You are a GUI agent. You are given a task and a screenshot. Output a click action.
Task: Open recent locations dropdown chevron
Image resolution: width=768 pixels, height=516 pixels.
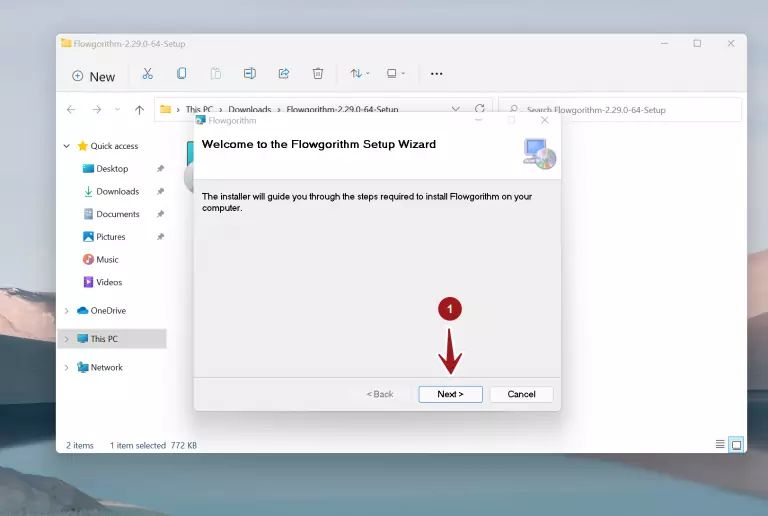point(118,110)
